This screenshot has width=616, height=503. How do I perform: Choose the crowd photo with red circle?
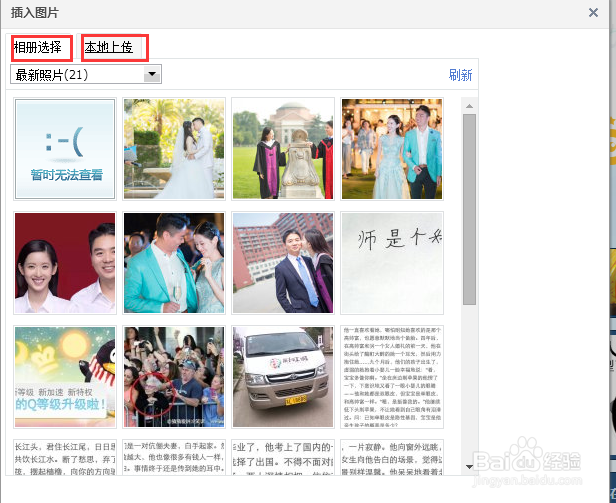click(174, 377)
